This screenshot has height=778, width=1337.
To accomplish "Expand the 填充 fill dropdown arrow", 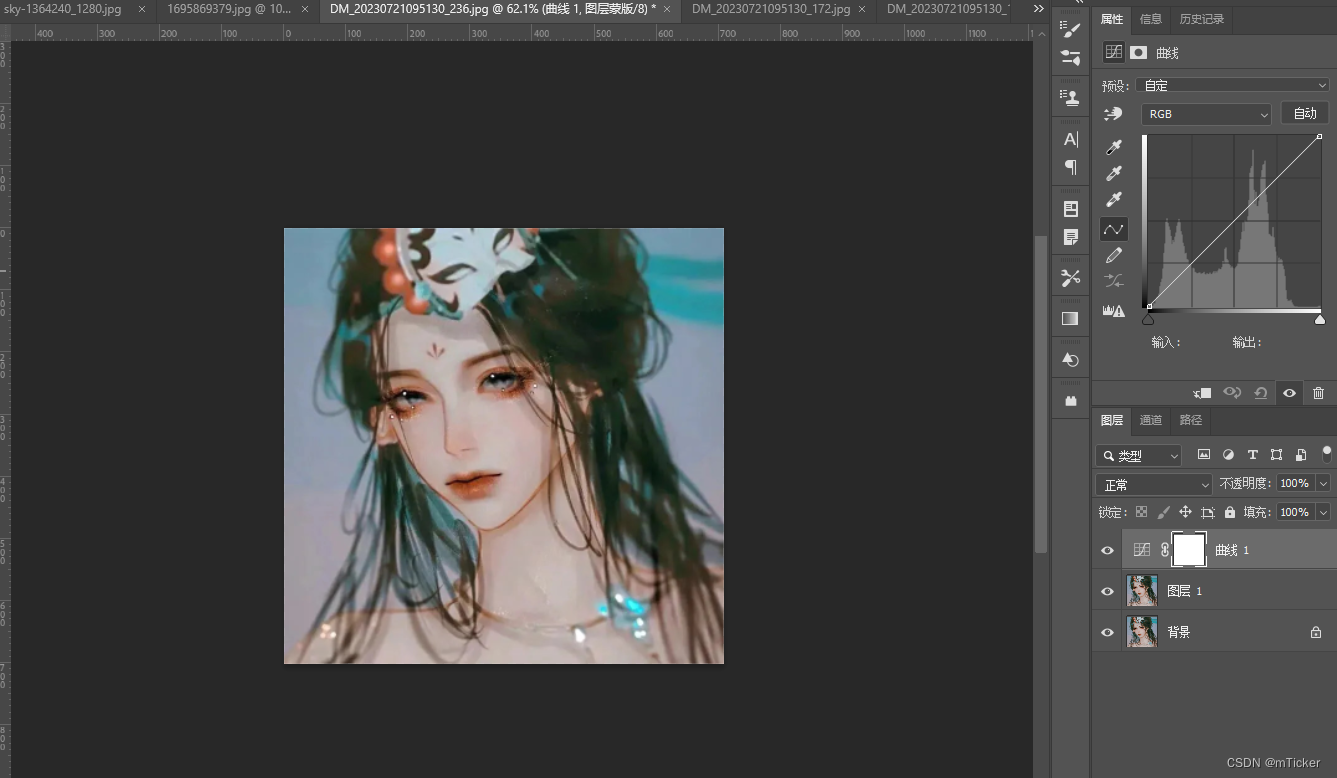I will pos(1323,512).
